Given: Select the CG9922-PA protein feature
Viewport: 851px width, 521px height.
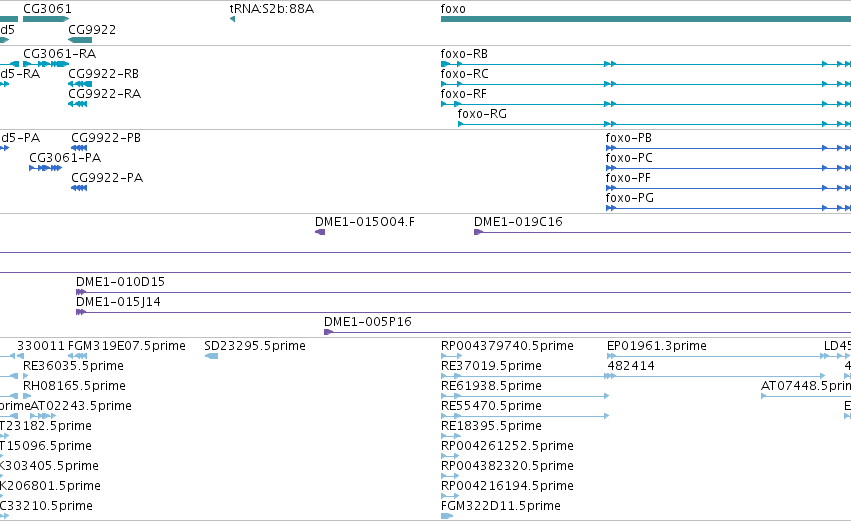Looking at the screenshot, I should point(79,188).
